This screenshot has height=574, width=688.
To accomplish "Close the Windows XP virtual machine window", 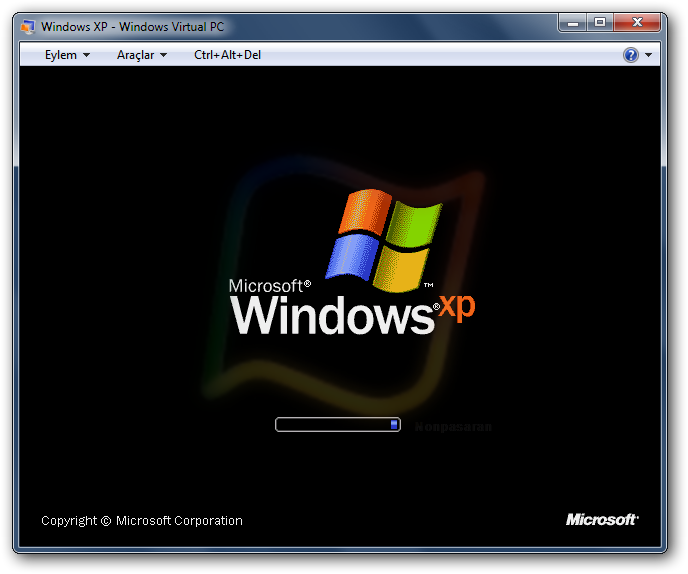I will pyautogui.click(x=637, y=23).
